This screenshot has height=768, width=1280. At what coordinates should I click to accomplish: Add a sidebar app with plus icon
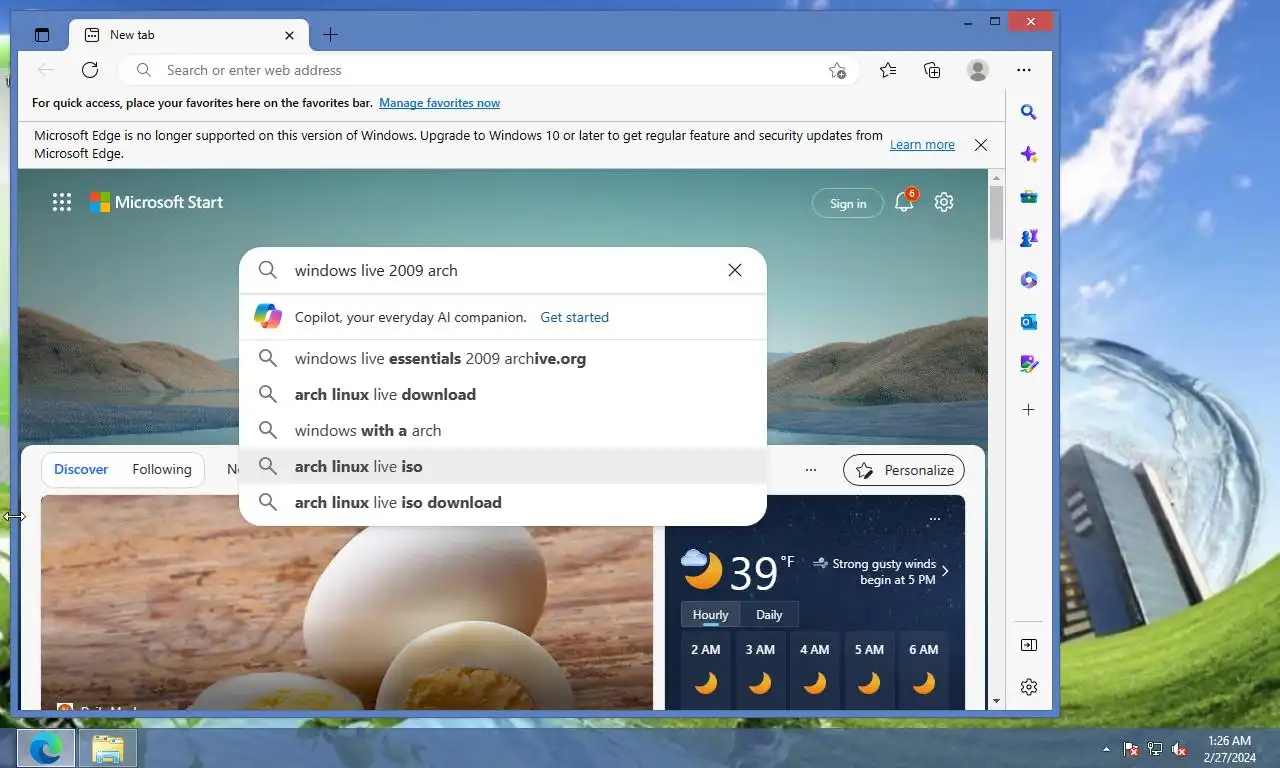coord(1029,410)
